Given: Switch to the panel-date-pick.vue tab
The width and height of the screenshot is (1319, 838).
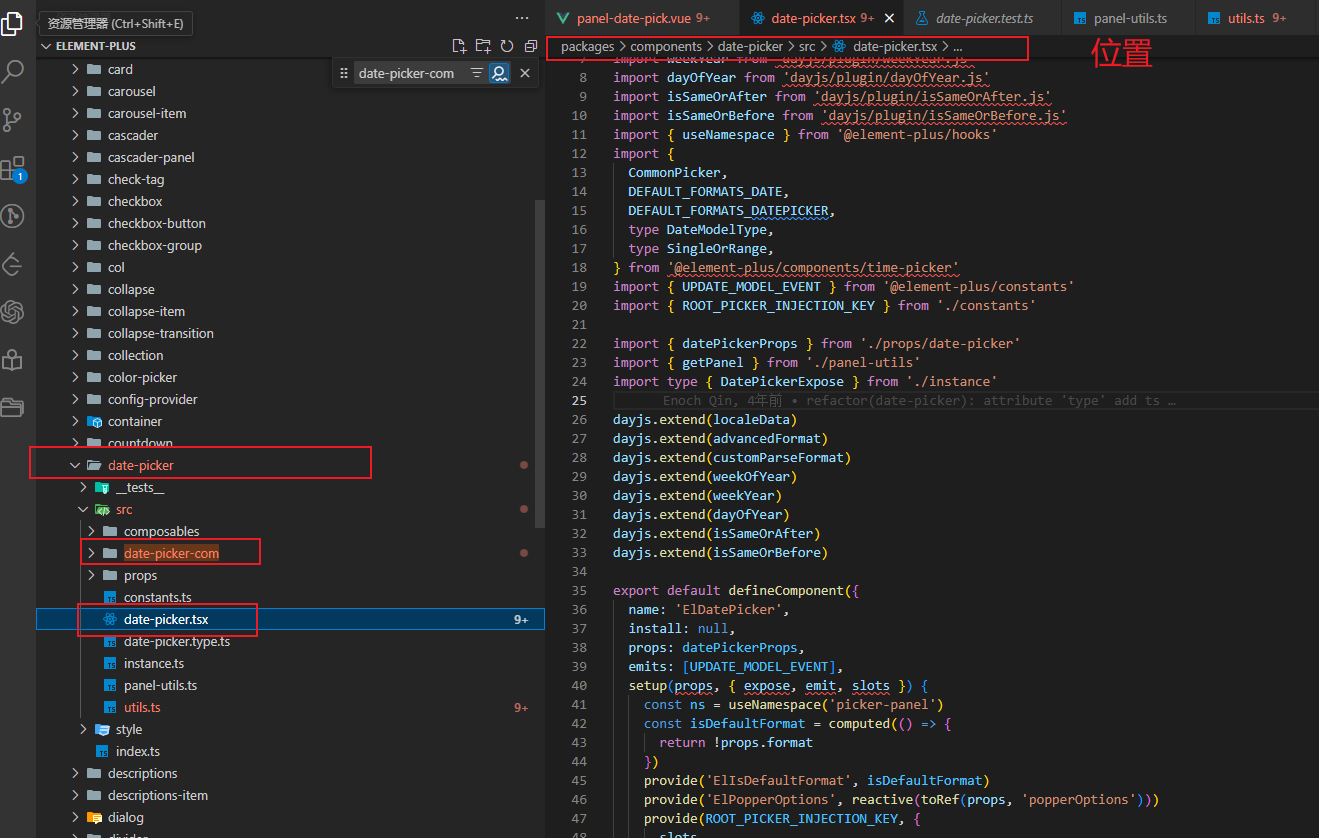Looking at the screenshot, I should [x=632, y=18].
